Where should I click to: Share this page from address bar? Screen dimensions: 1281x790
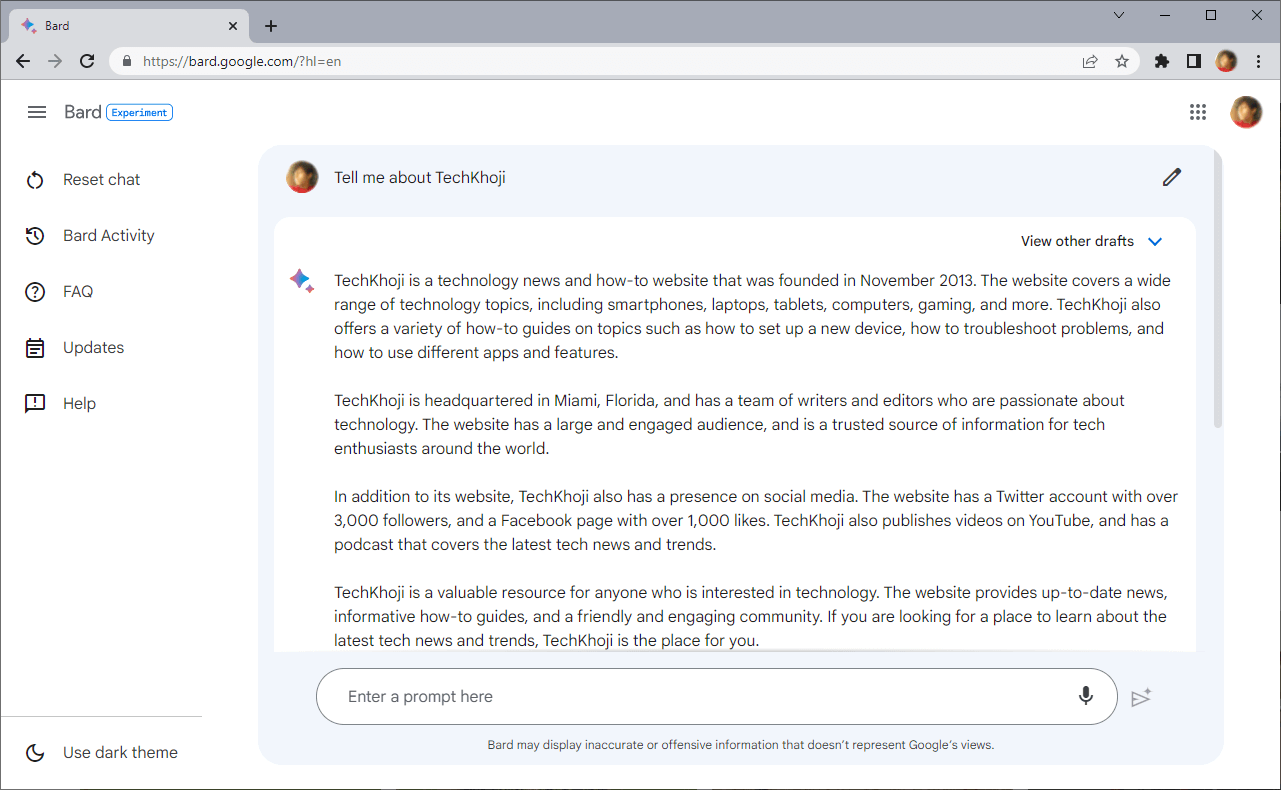pyautogui.click(x=1090, y=61)
